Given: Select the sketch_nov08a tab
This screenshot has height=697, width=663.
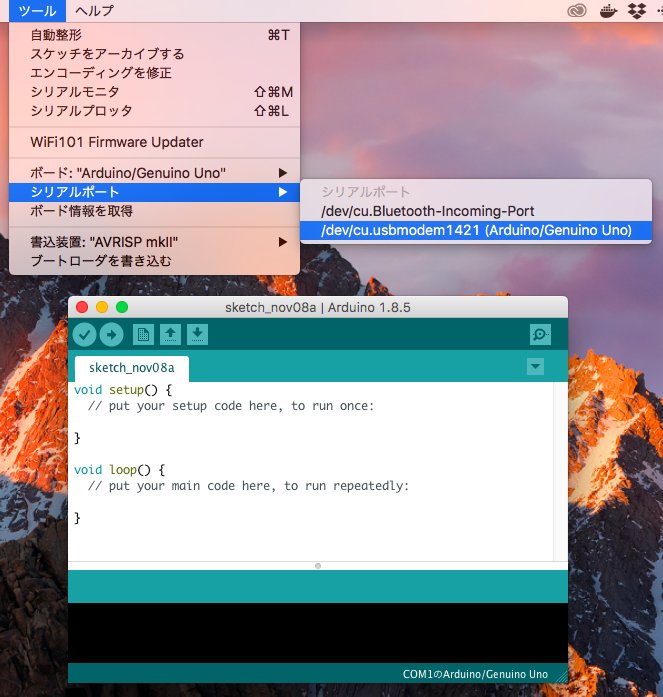Looking at the screenshot, I should [131, 368].
